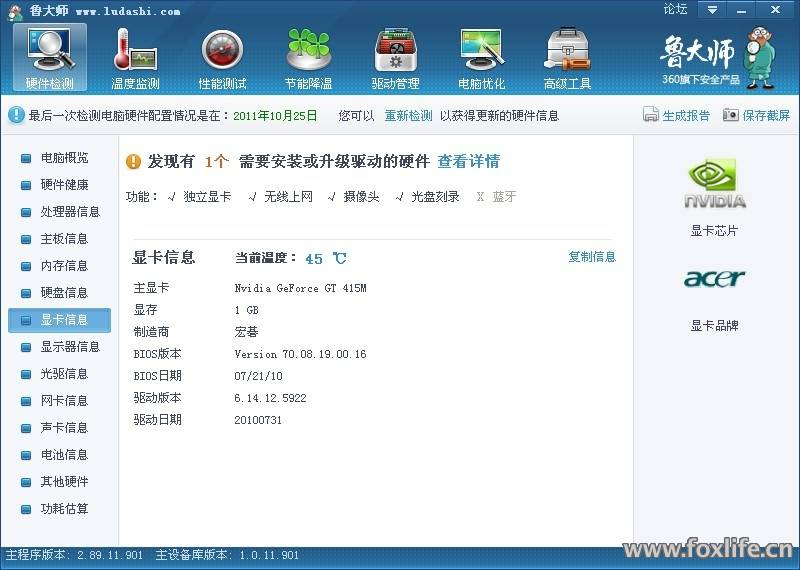
Task: Open 电池信息 in the sidebar
Action: (64, 455)
